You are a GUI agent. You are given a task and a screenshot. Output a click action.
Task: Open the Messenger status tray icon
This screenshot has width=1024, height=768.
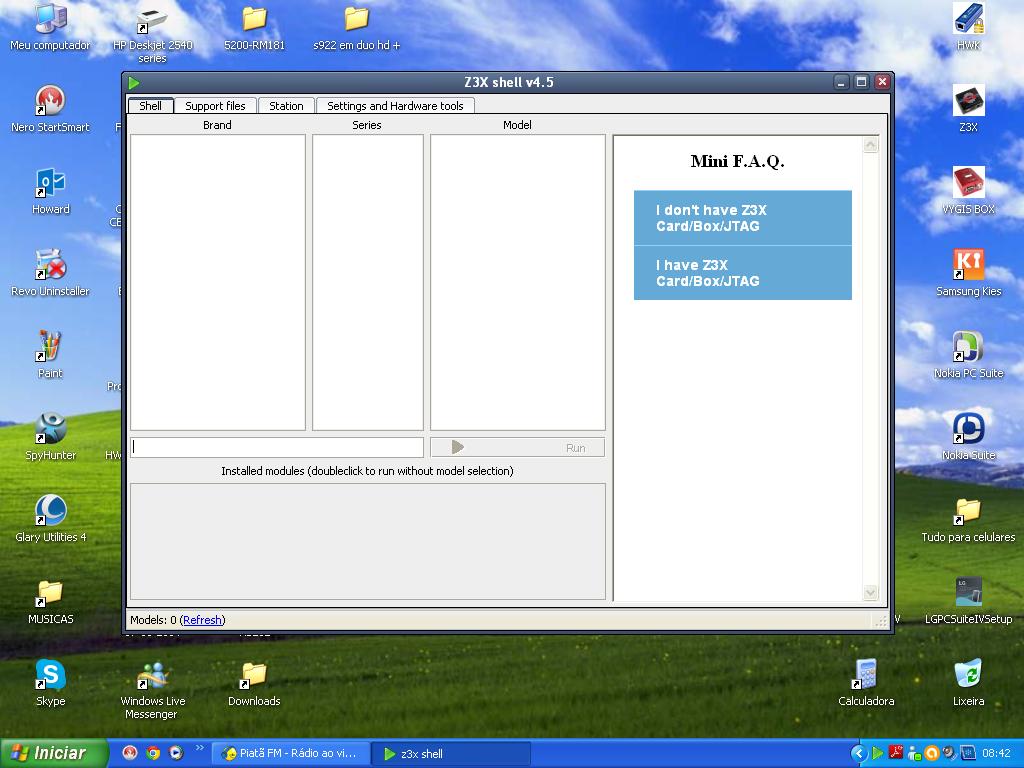tap(914, 753)
